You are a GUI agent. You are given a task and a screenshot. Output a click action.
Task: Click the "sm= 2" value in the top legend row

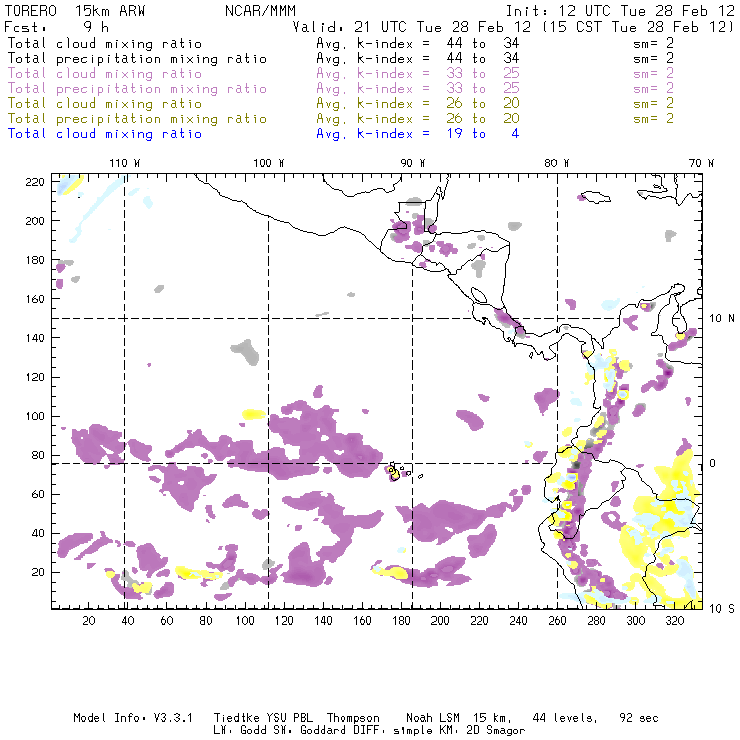[x=653, y=44]
